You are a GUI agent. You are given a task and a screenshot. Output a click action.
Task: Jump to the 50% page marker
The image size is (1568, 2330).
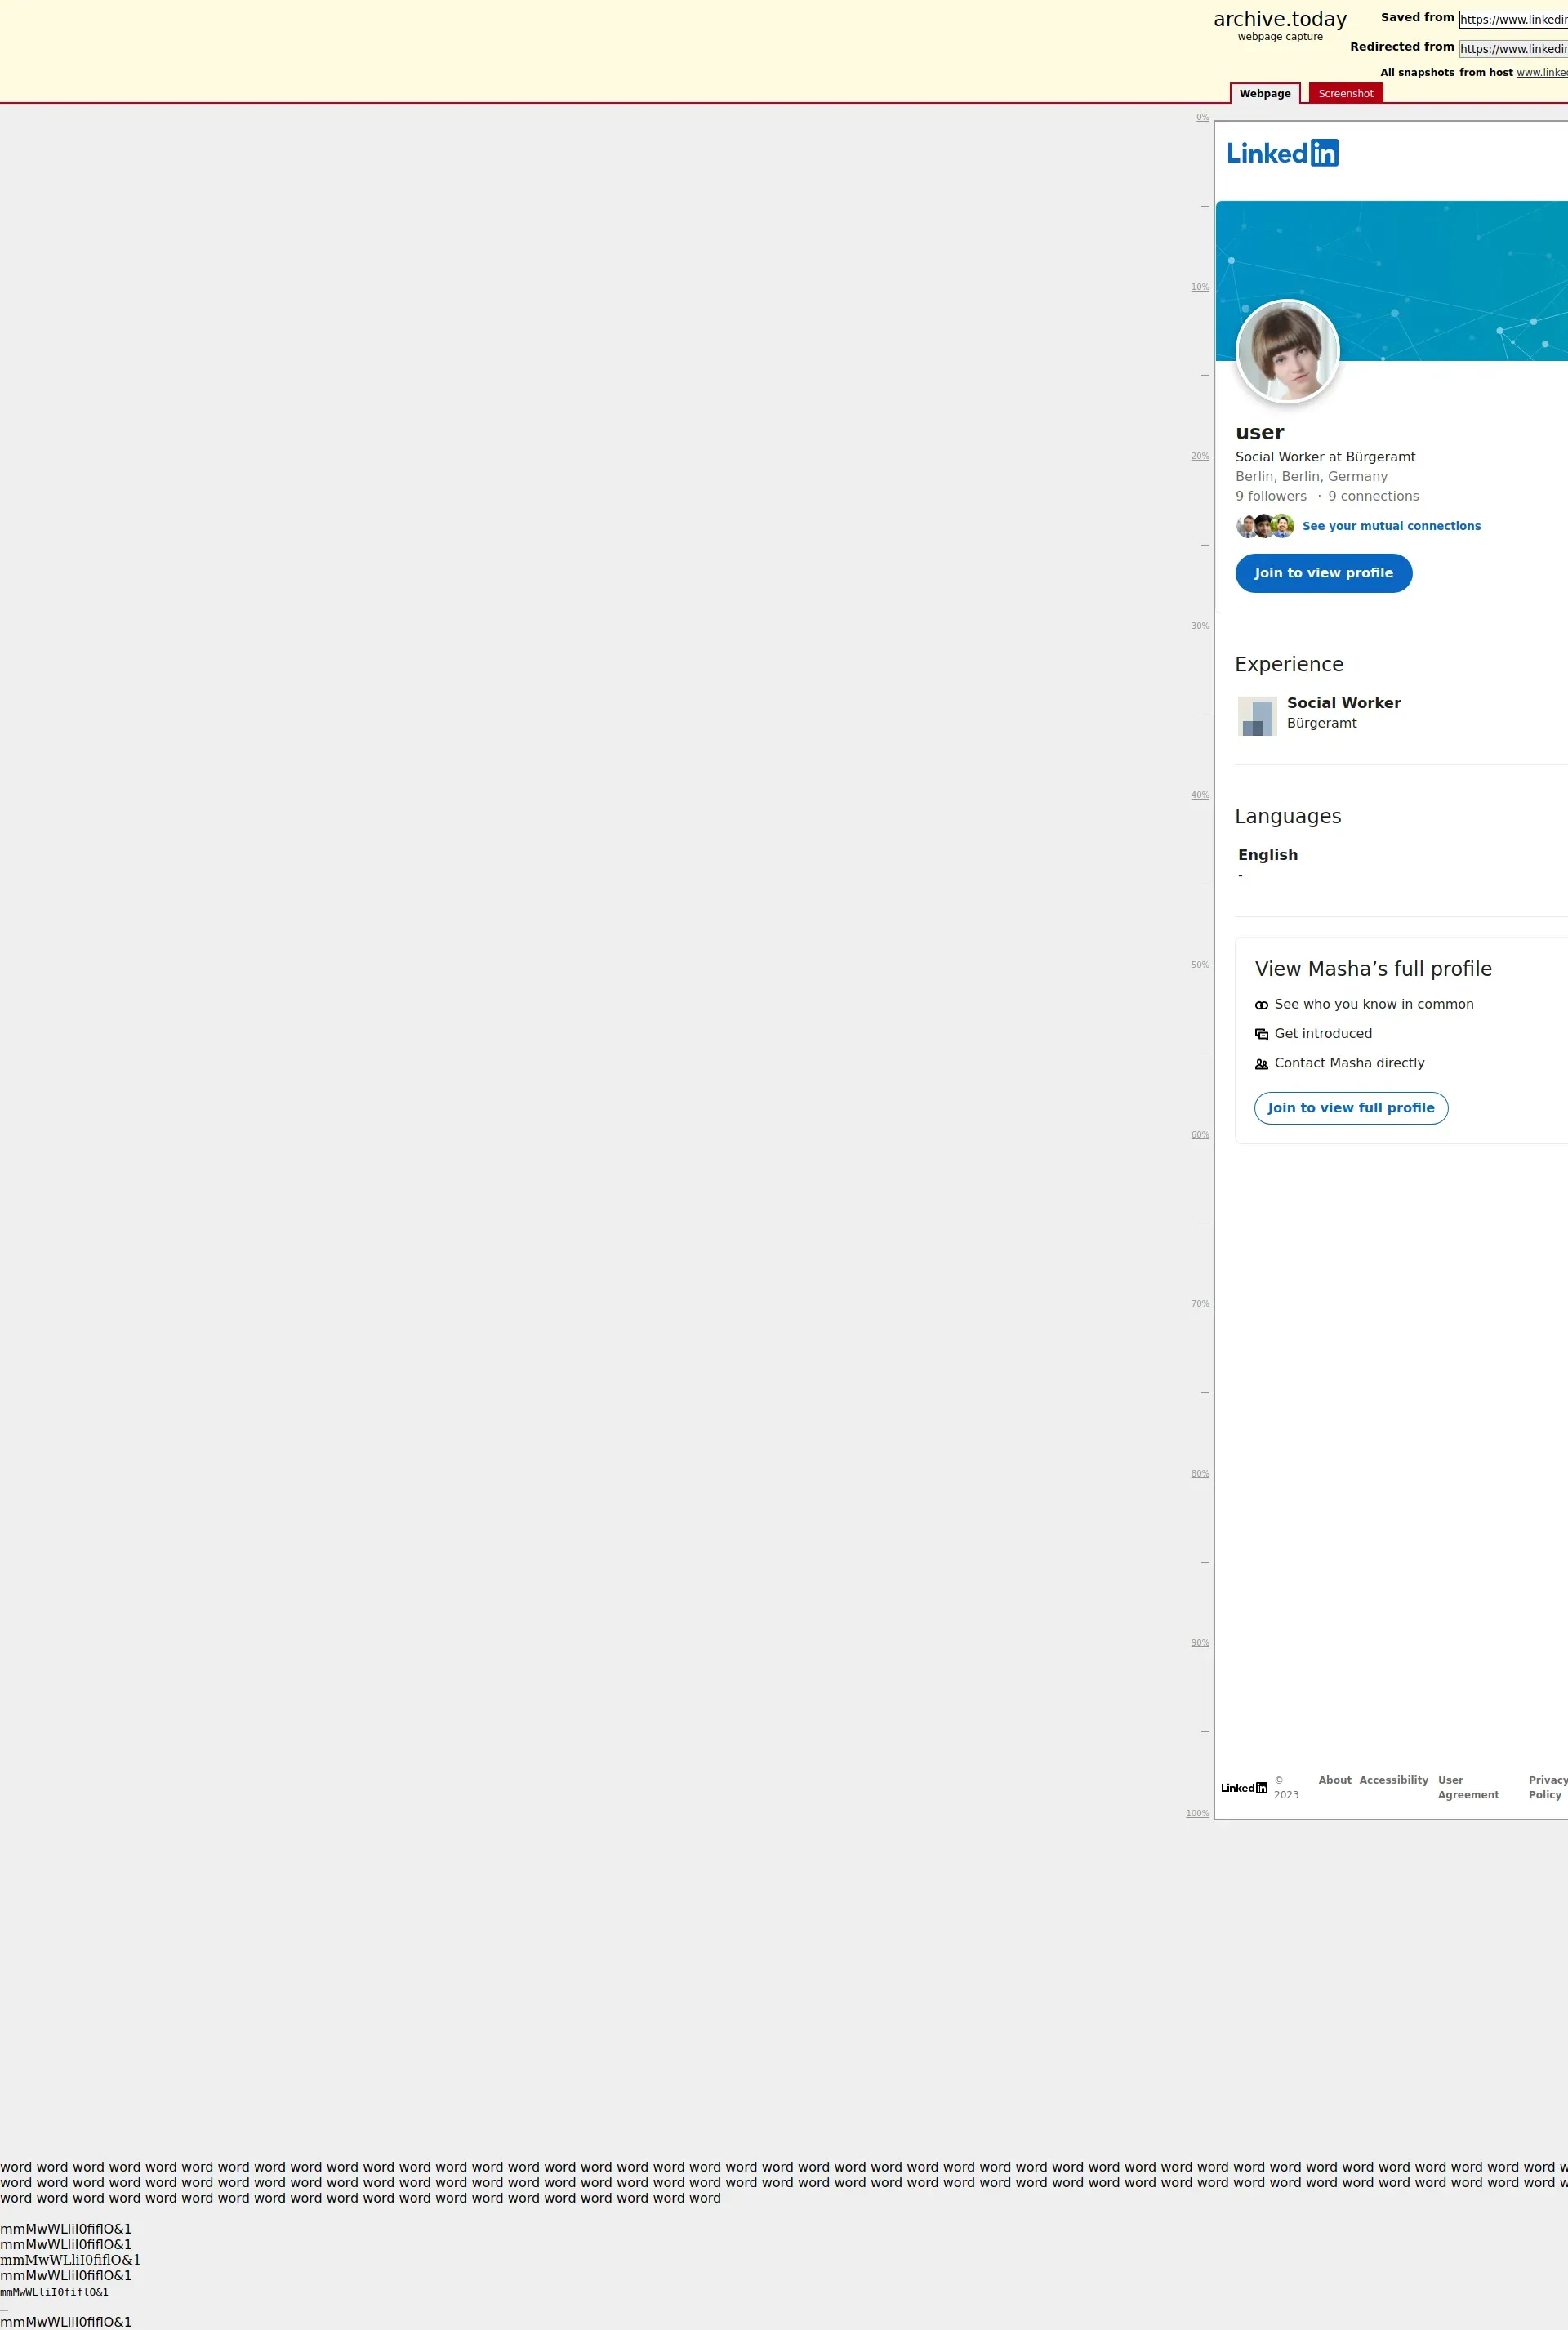[1199, 965]
